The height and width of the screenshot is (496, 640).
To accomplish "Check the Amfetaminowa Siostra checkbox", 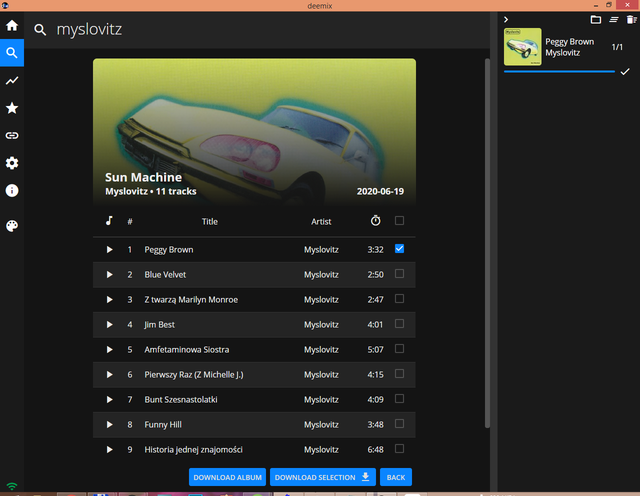I will click(x=399, y=348).
